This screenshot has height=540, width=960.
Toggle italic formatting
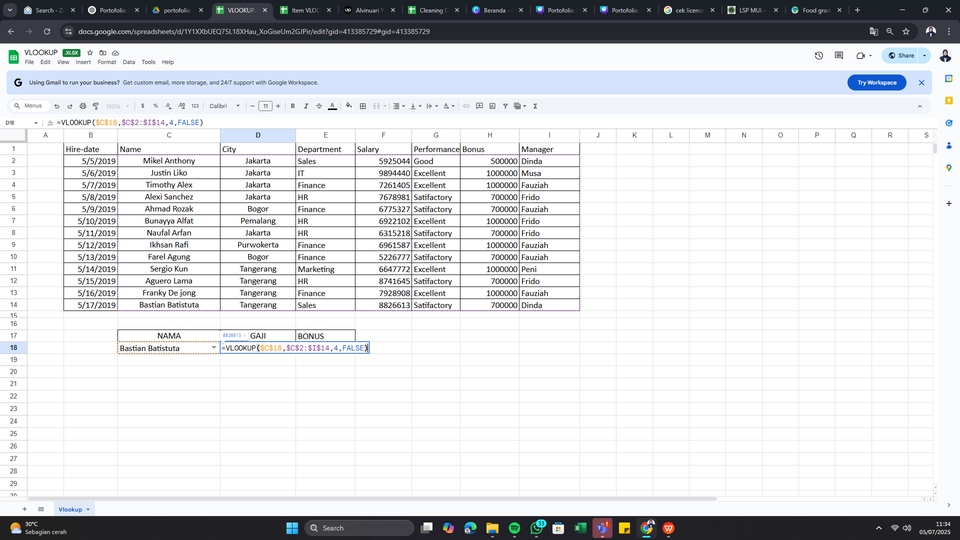(x=306, y=106)
